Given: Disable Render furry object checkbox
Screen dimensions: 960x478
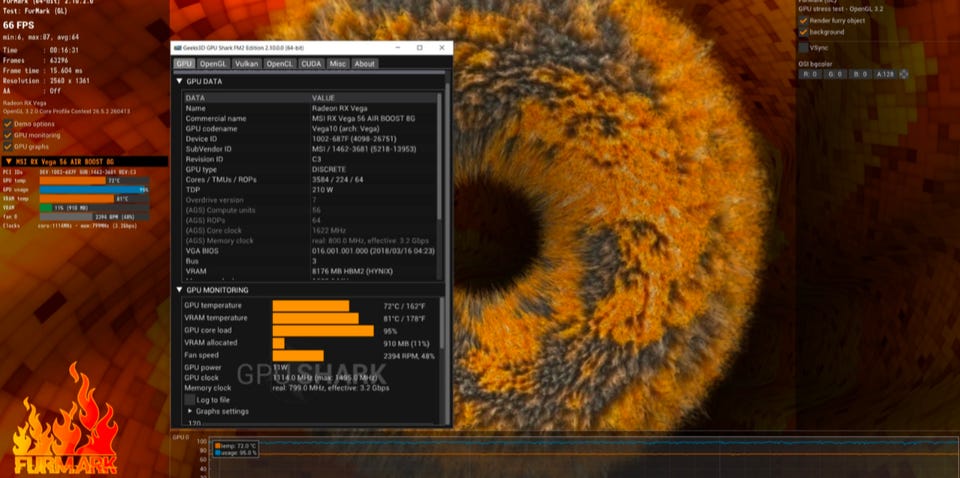Looking at the screenshot, I should (803, 20).
